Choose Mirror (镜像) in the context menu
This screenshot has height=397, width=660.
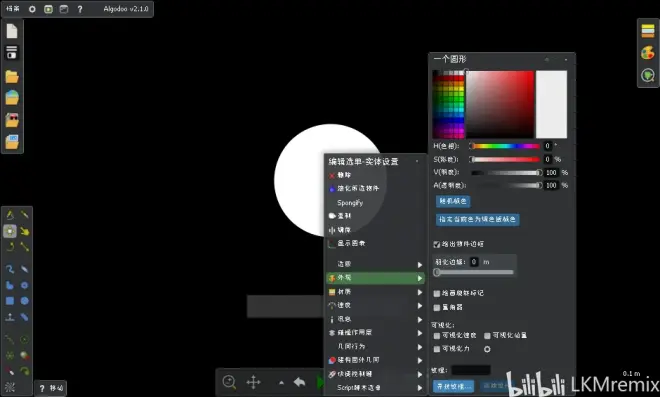pyautogui.click(x=375, y=230)
